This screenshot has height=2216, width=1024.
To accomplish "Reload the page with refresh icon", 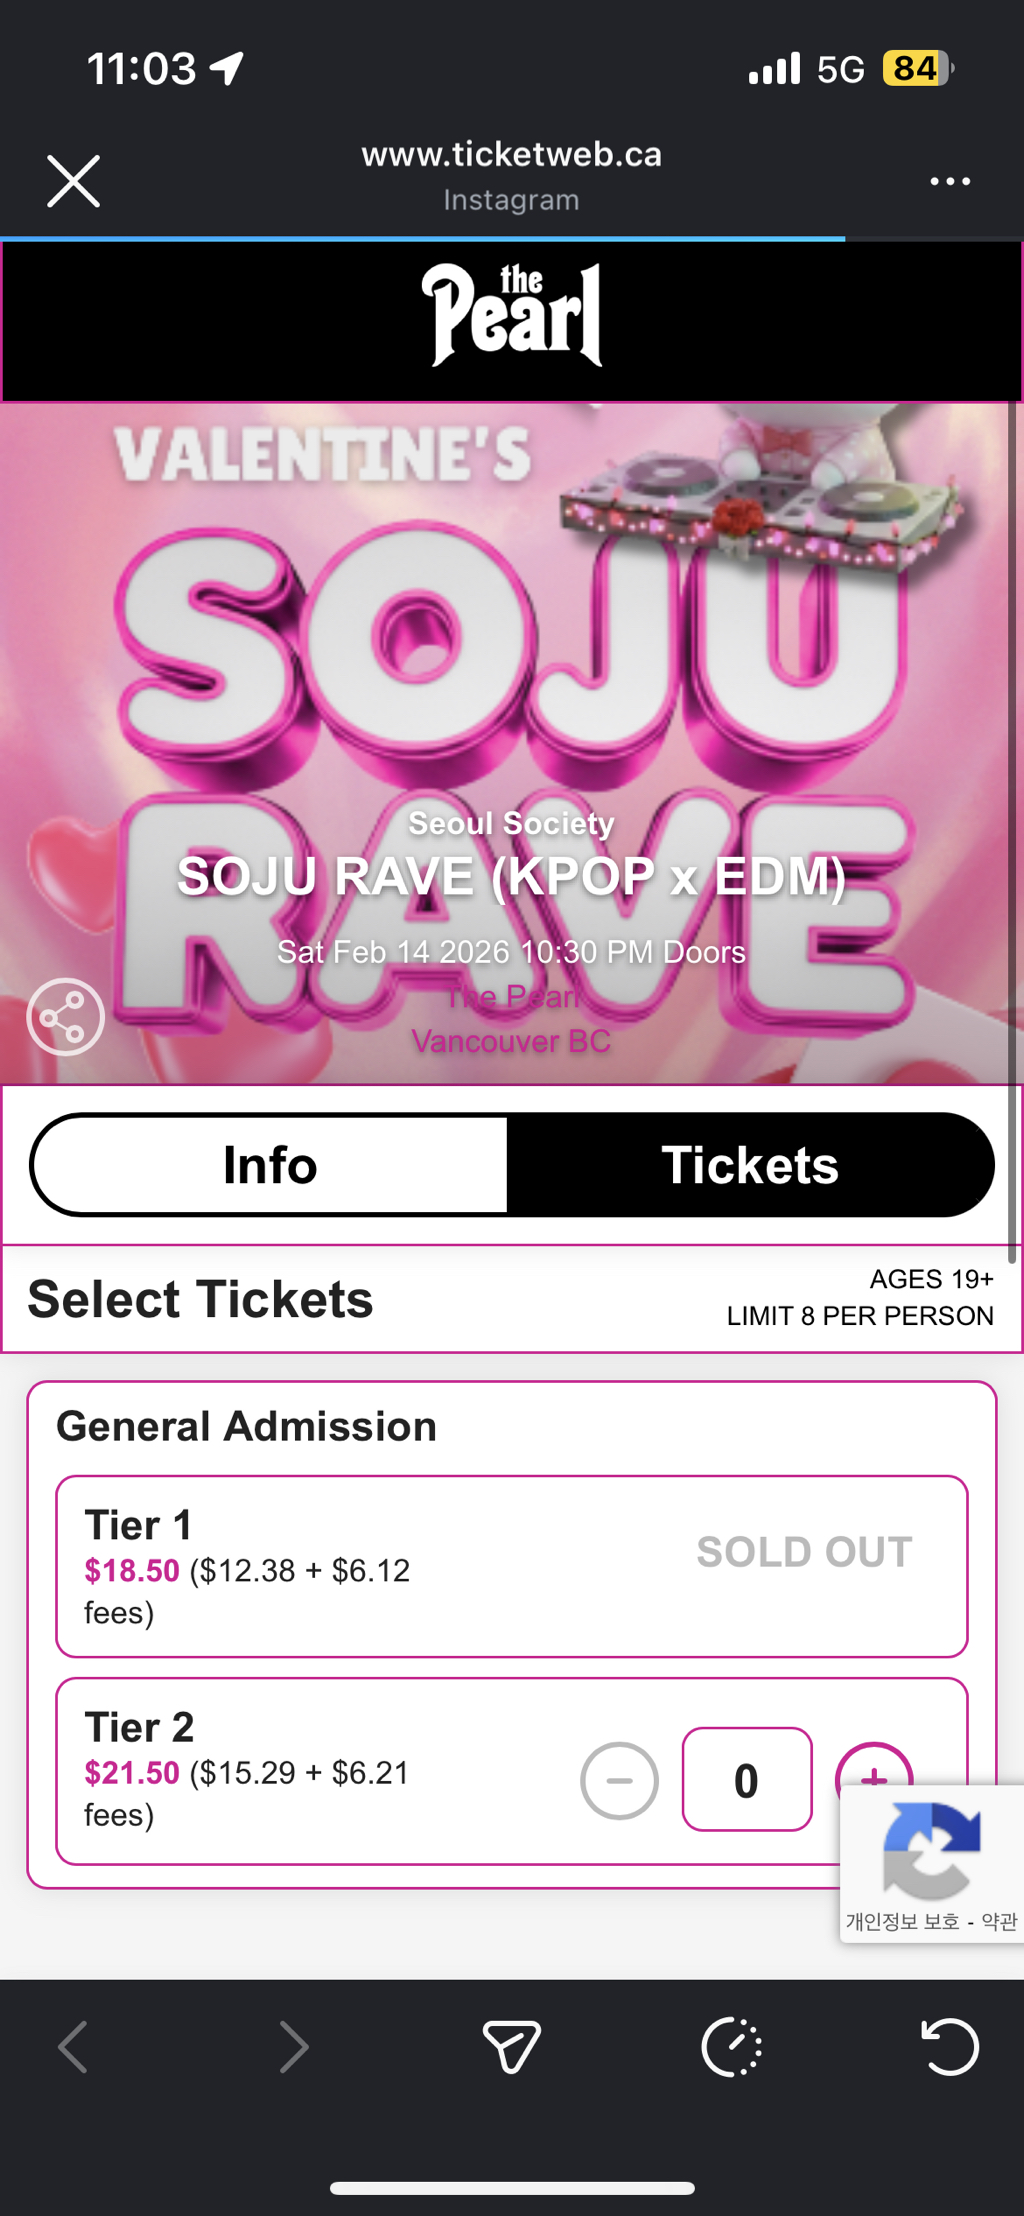I will pyautogui.click(x=949, y=2046).
